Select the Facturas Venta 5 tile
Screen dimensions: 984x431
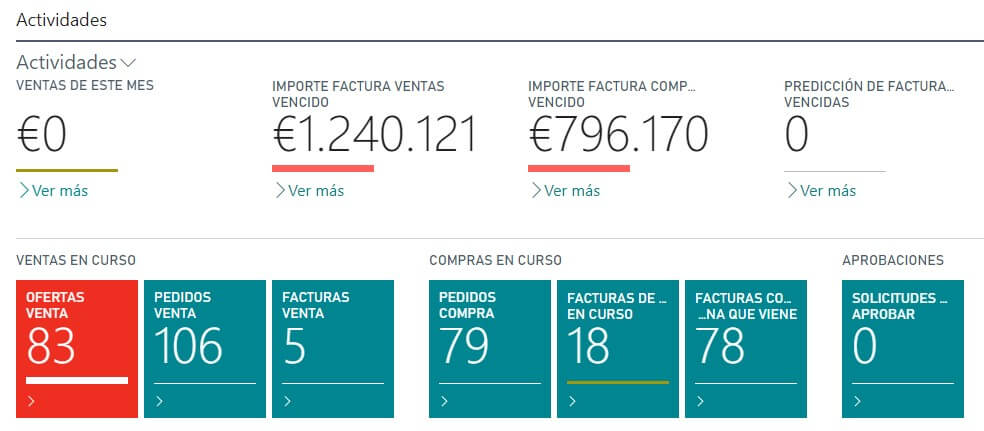(x=333, y=340)
